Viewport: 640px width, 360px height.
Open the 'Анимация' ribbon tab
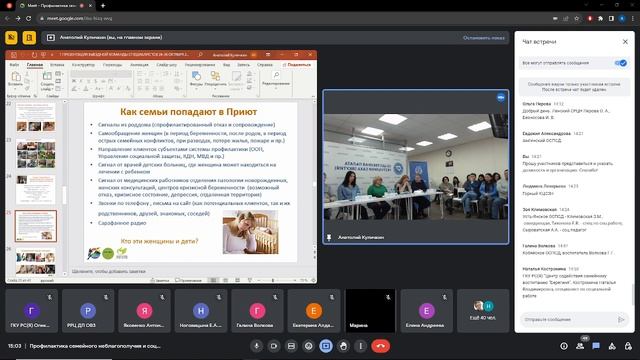pyautogui.click(x=139, y=65)
